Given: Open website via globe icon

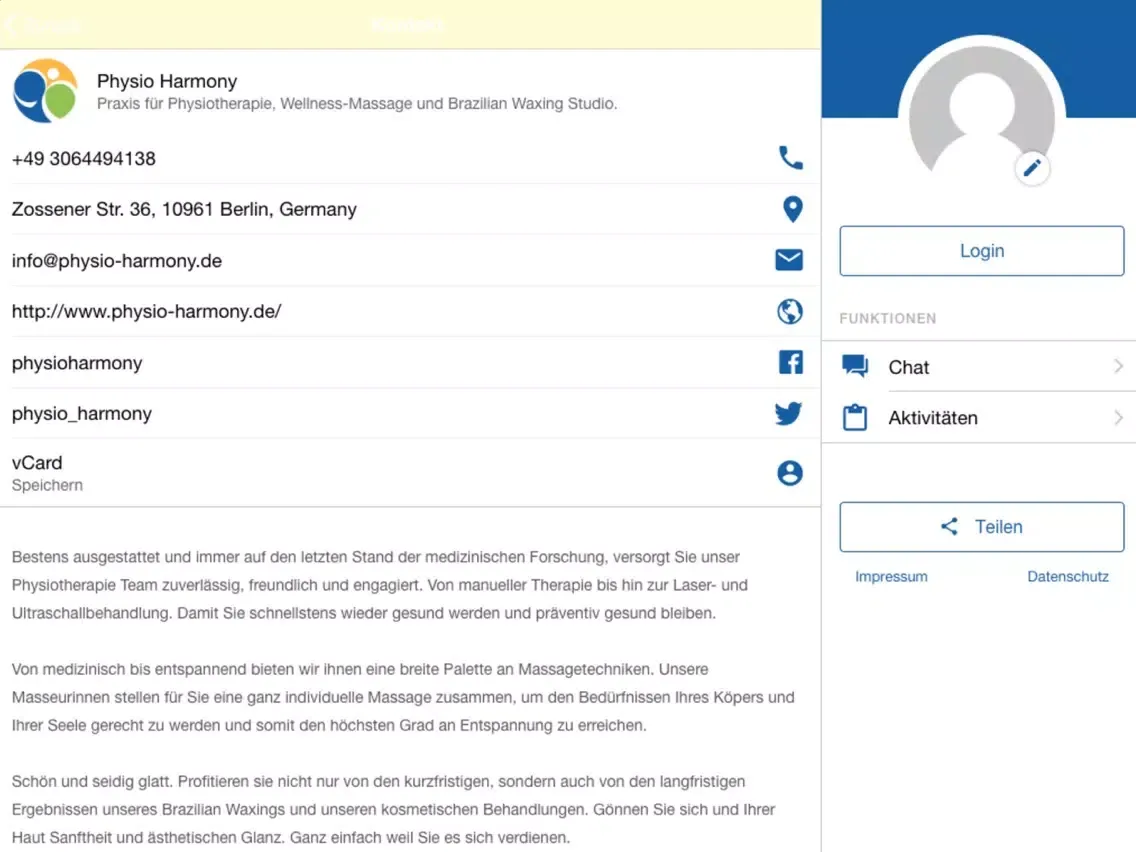Looking at the screenshot, I should [790, 312].
